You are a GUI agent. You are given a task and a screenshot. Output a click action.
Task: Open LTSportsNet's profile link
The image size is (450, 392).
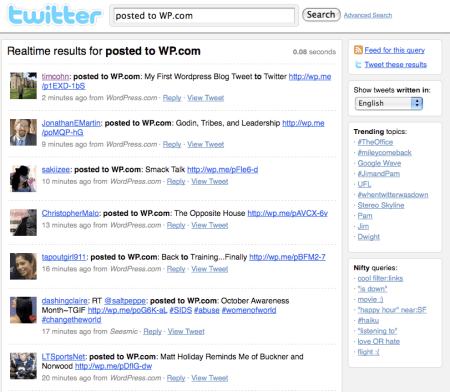coord(63,357)
